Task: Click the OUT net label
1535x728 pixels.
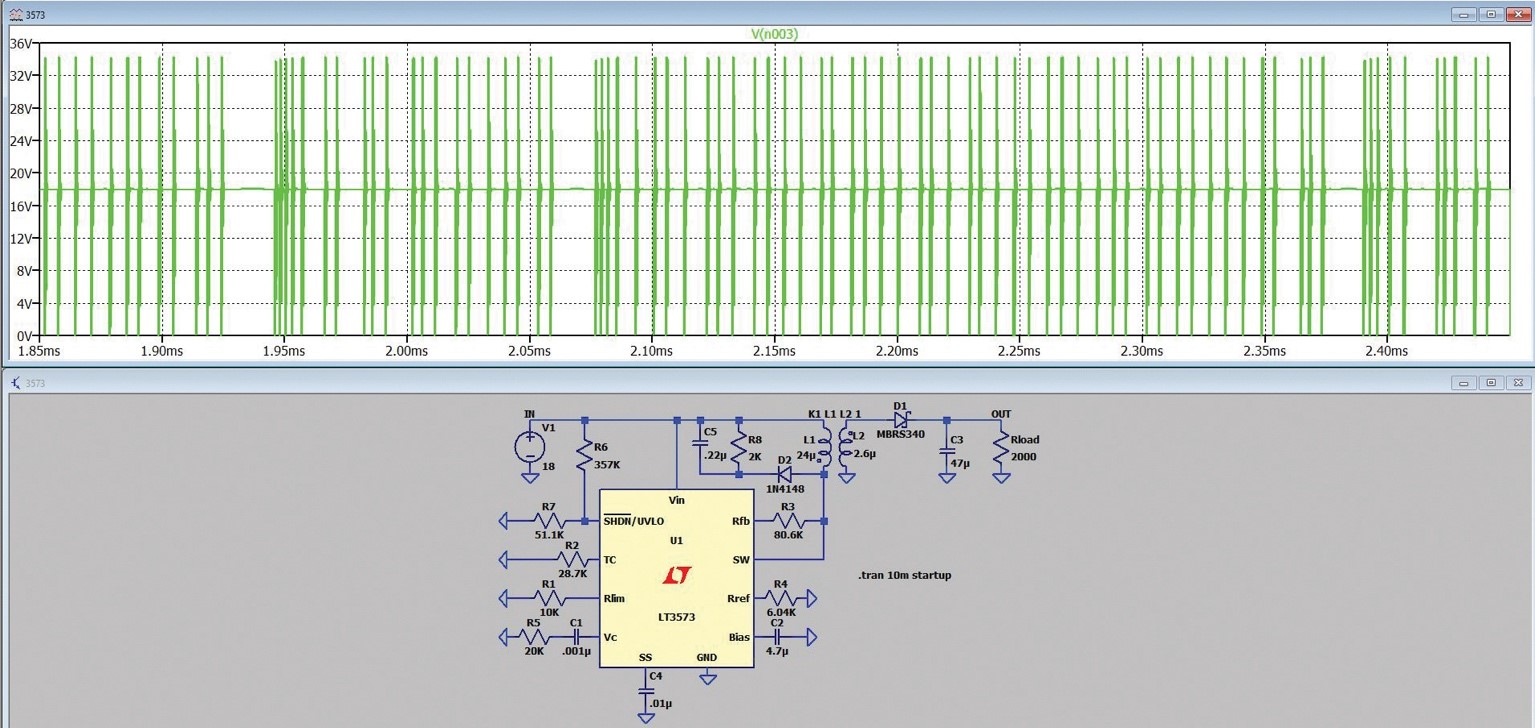Action: (1000, 413)
